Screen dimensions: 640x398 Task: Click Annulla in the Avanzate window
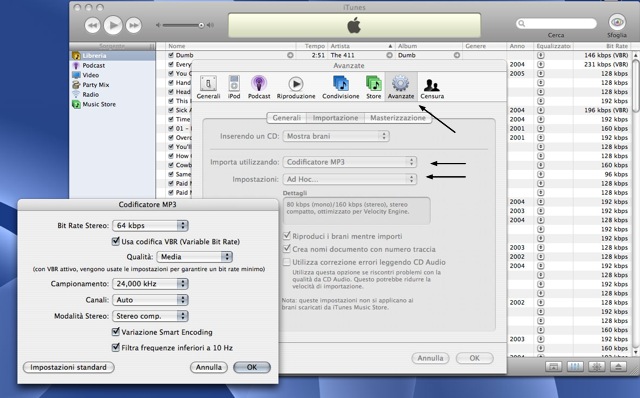pyautogui.click(x=430, y=358)
